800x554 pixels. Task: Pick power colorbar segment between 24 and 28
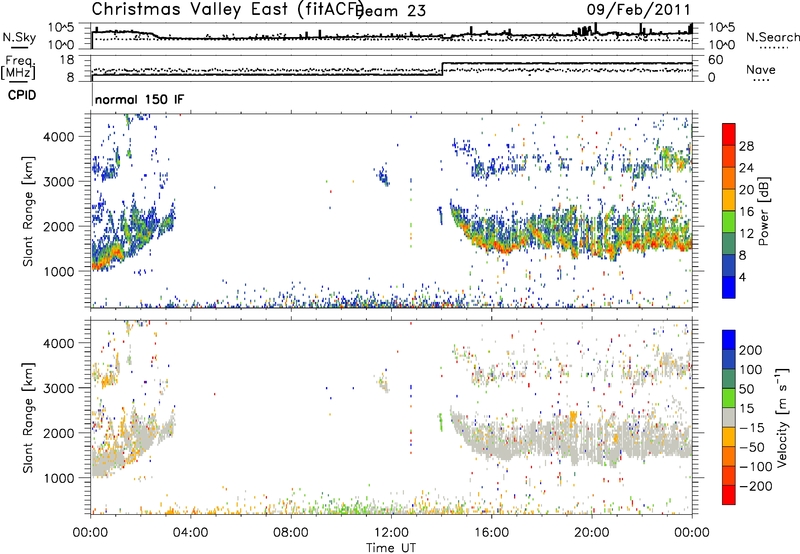pyautogui.click(x=729, y=157)
